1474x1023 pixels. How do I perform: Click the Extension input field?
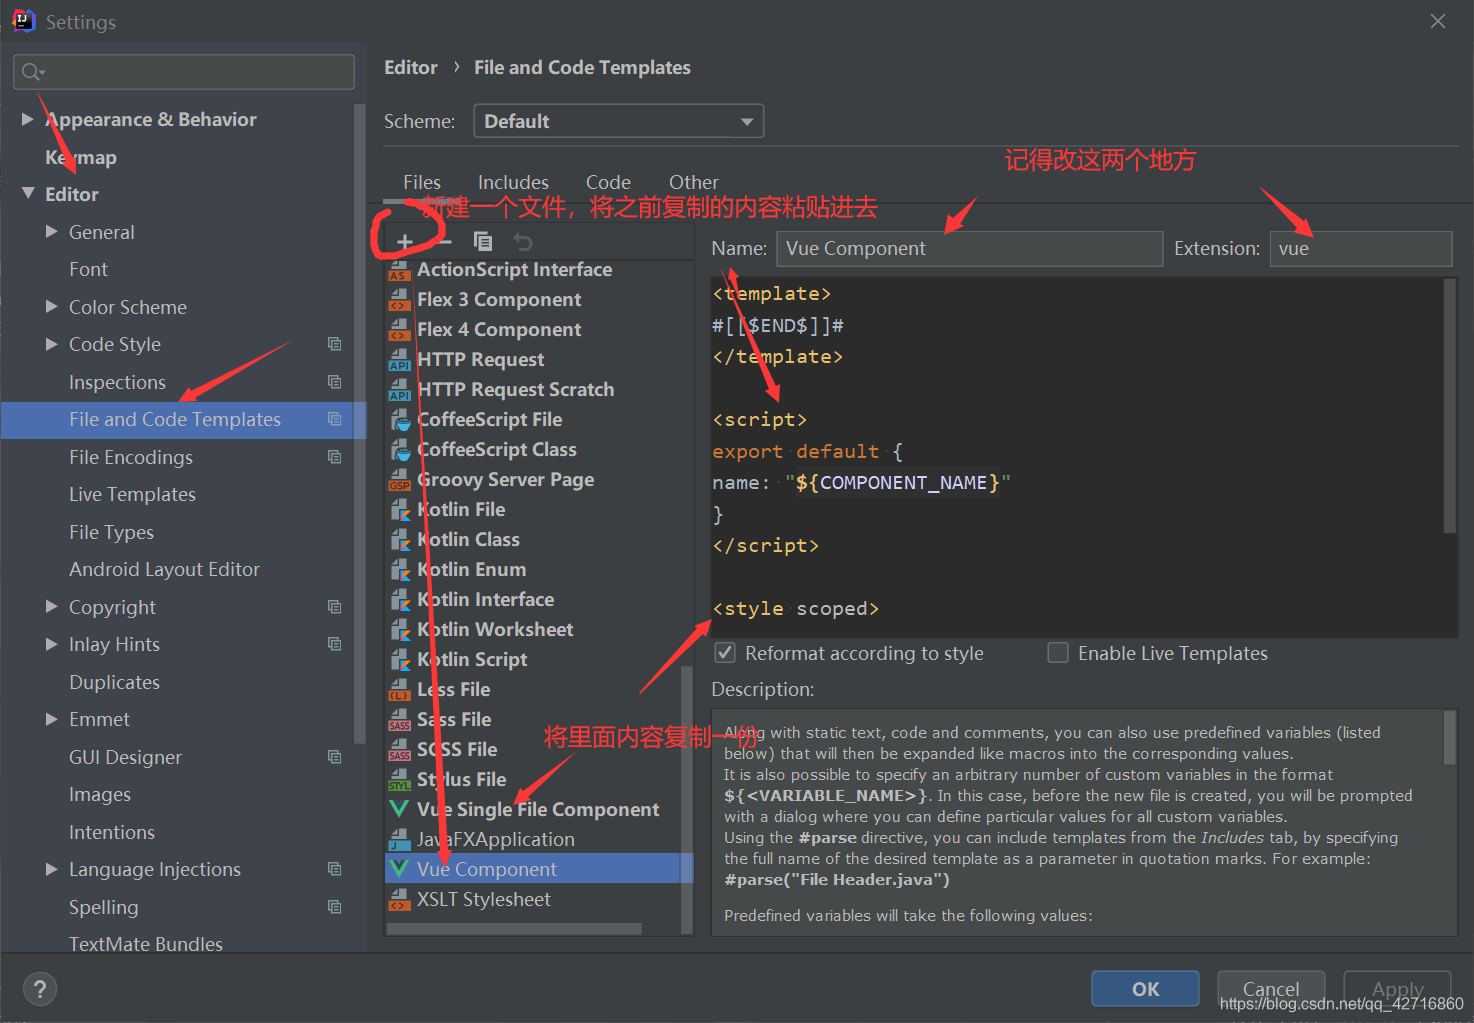pyautogui.click(x=1361, y=248)
